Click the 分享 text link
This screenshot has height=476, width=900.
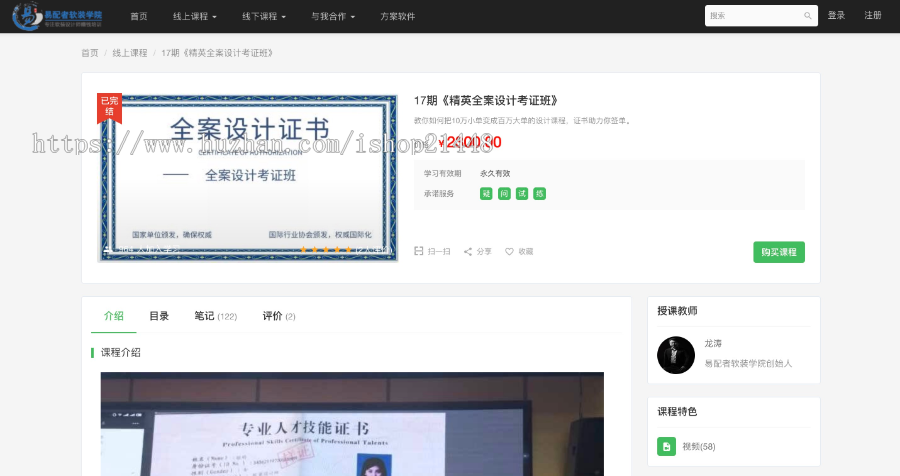[484, 251]
